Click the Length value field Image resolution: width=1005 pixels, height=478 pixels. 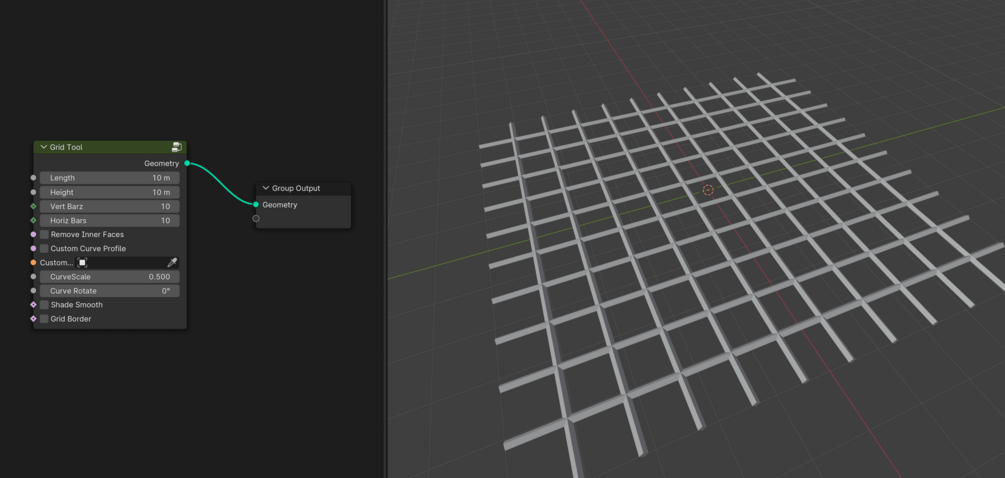pyautogui.click(x=110, y=177)
